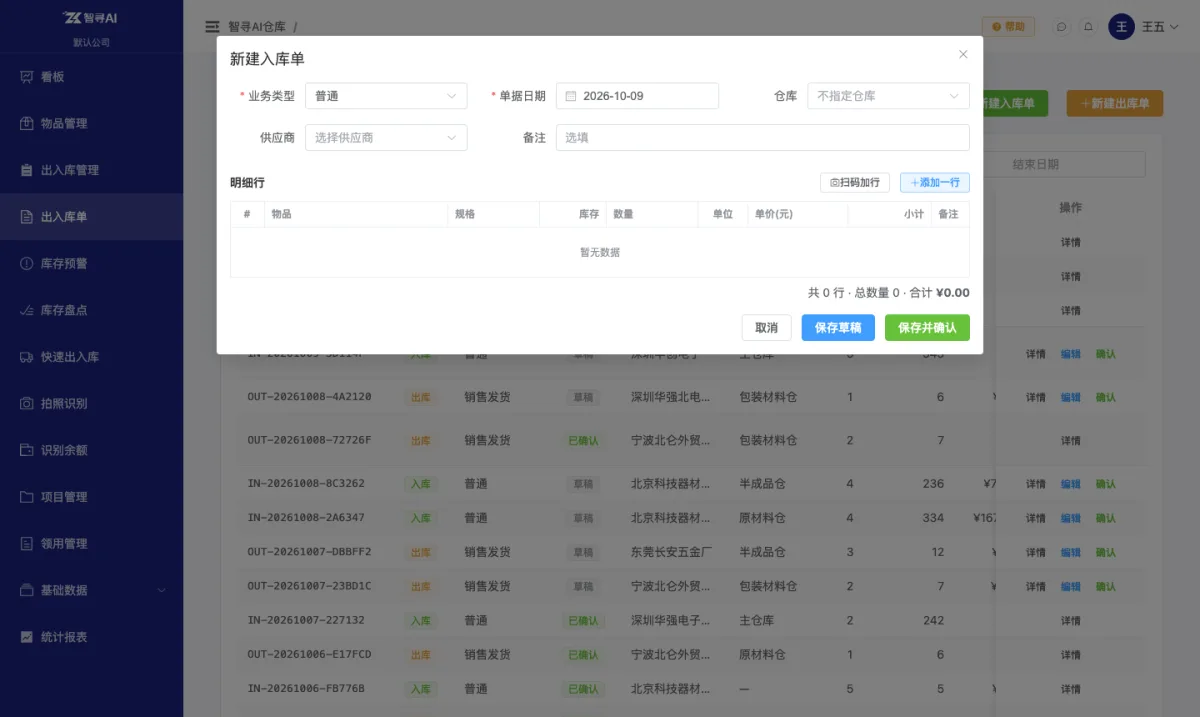Screen dimensions: 1200x717
Task: Click the 保存草稿 button
Action: tap(838, 328)
